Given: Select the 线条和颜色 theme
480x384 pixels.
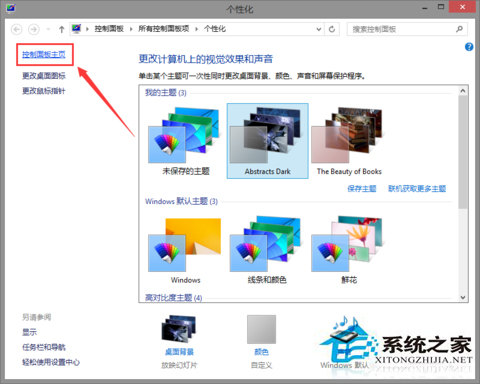Looking at the screenshot, I should coord(267,251).
